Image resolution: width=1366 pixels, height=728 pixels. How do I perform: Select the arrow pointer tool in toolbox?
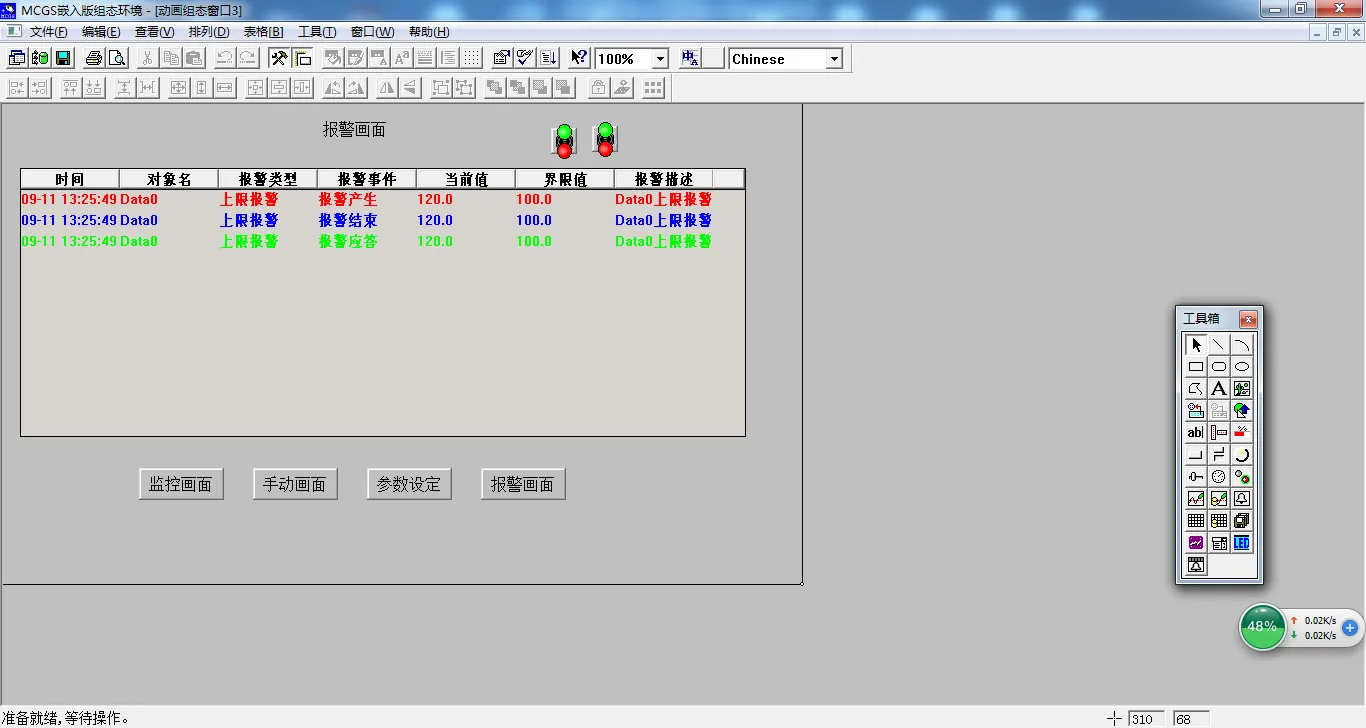pyautogui.click(x=1196, y=345)
